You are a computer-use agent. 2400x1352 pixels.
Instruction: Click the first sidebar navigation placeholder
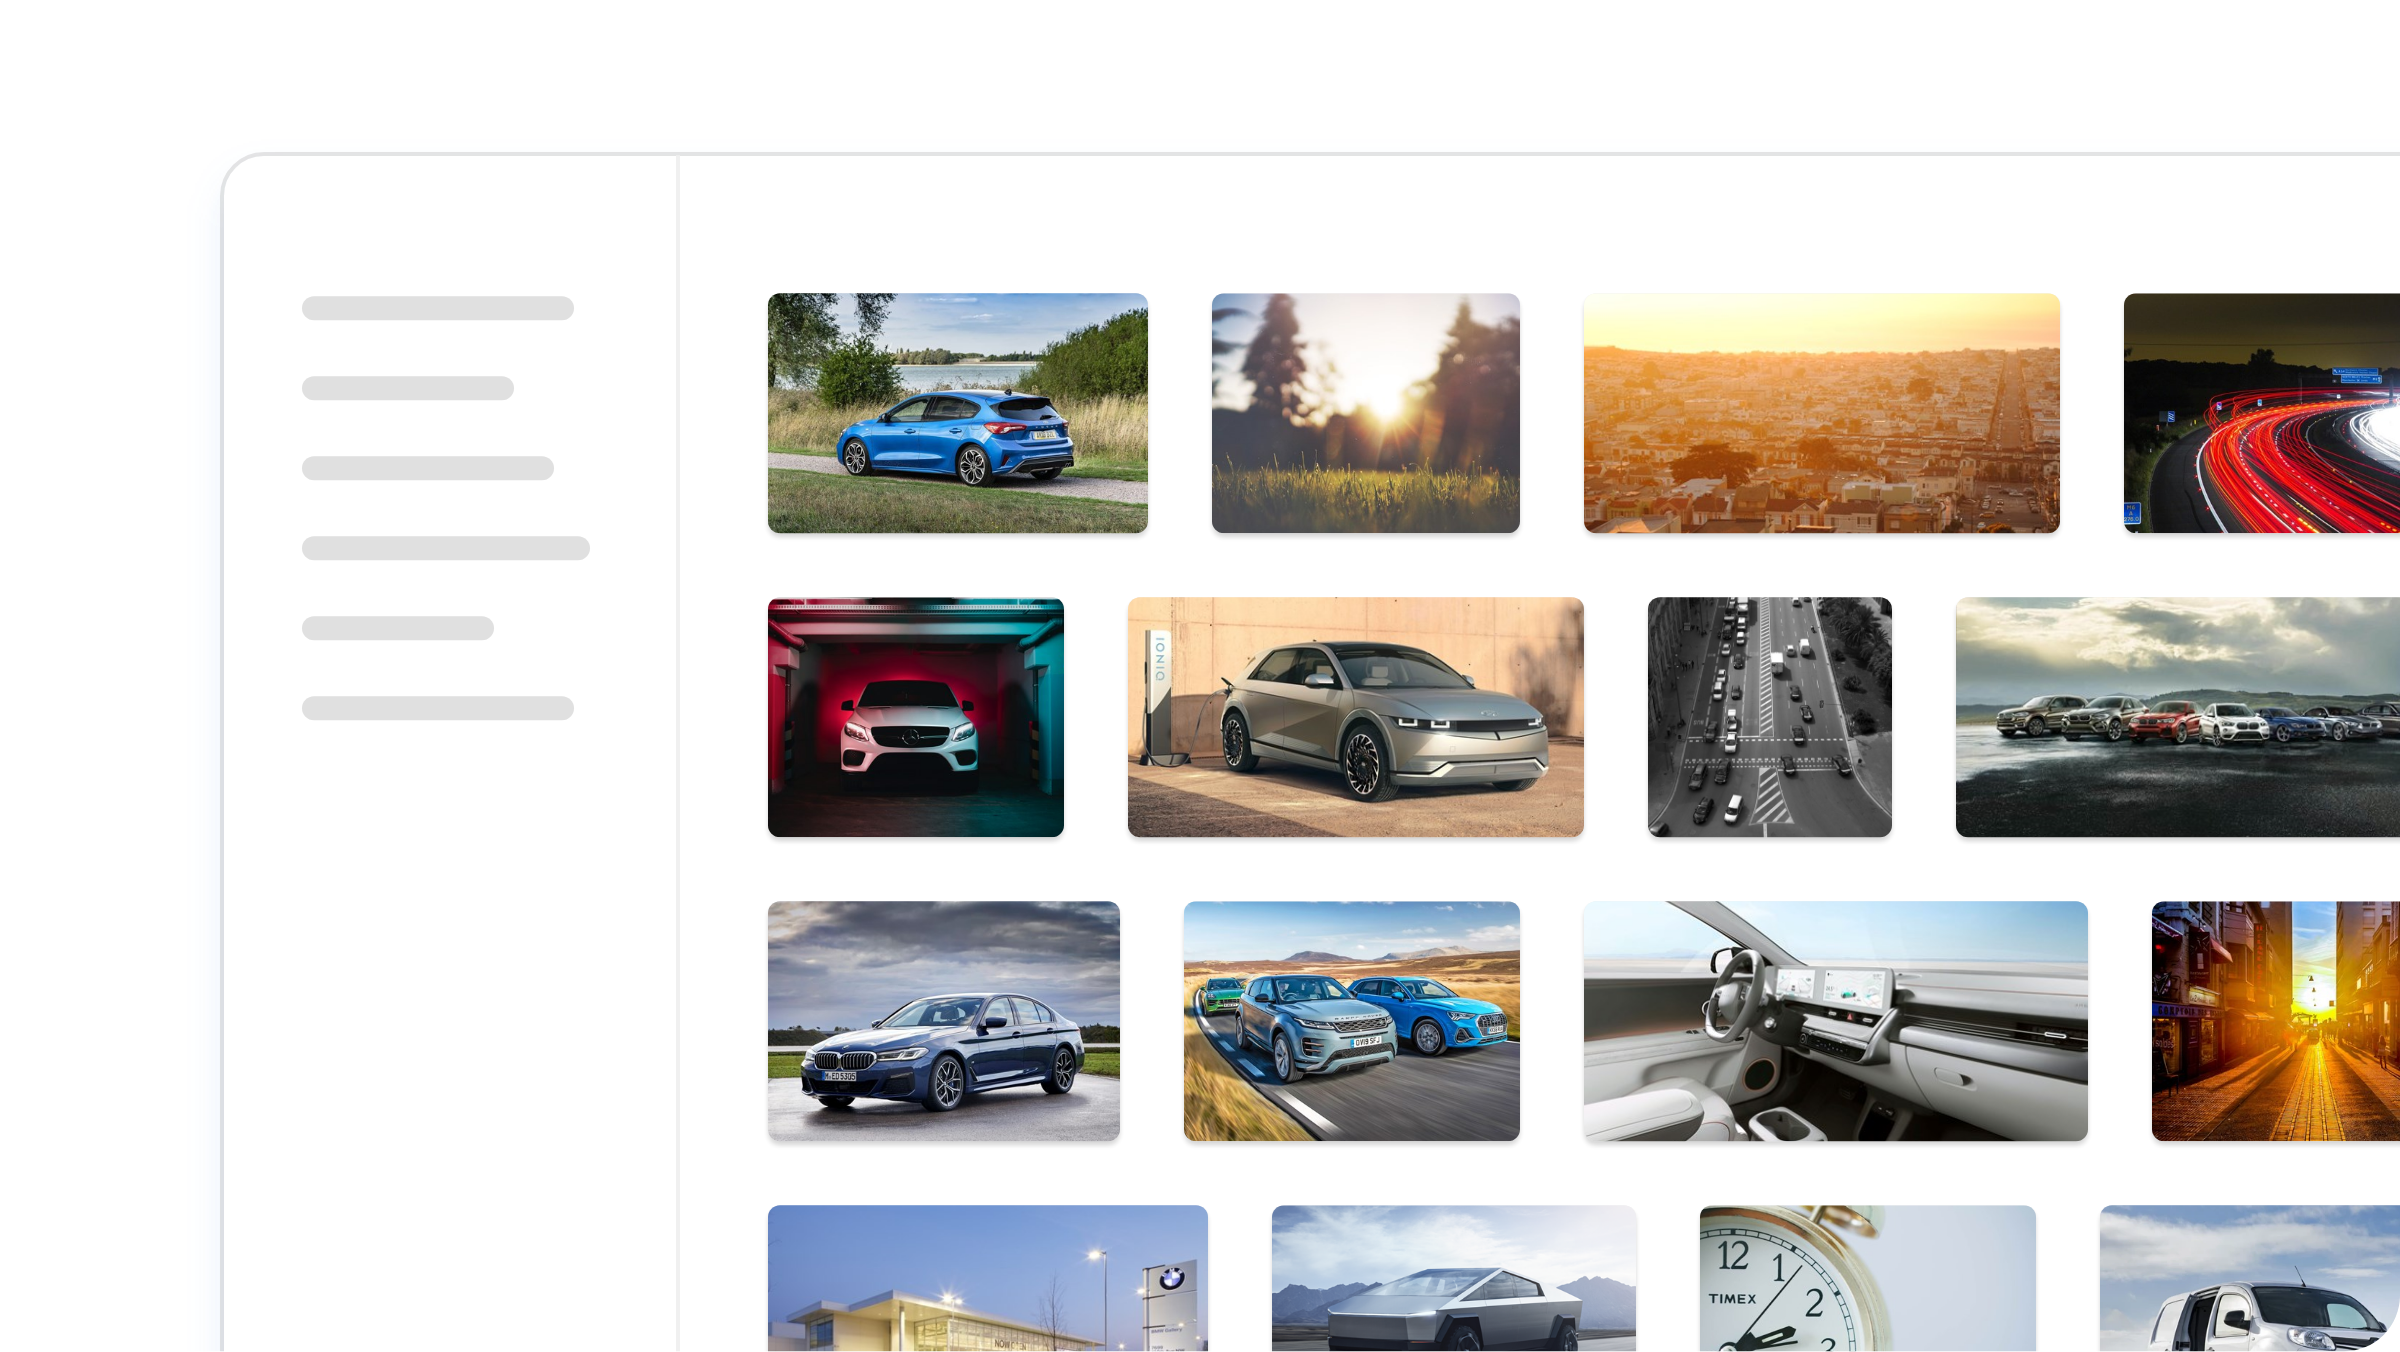[437, 308]
